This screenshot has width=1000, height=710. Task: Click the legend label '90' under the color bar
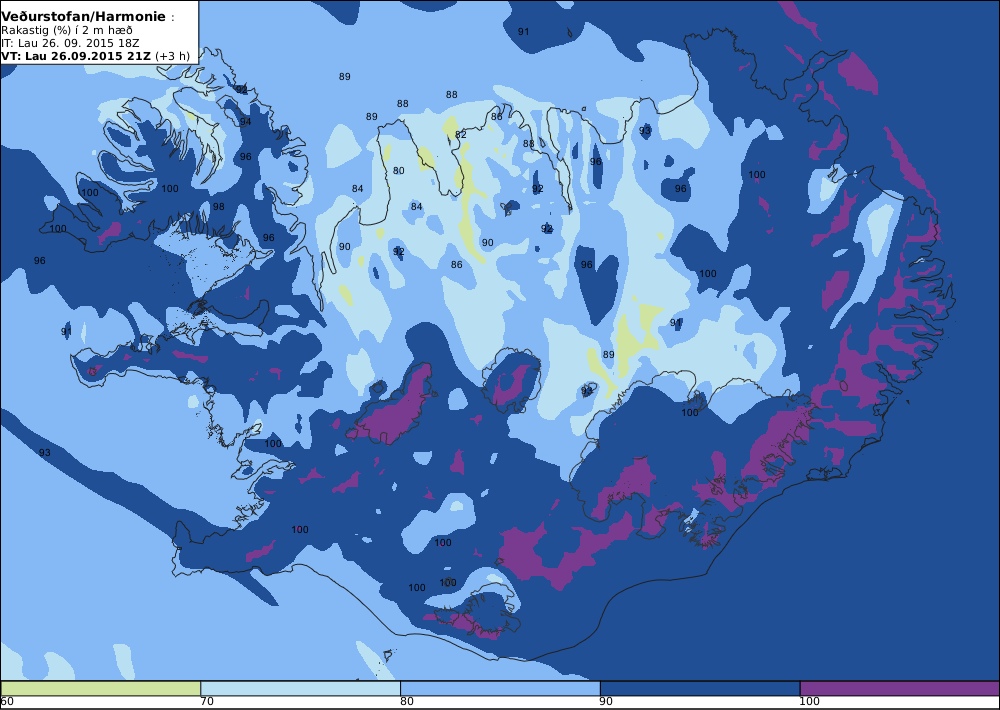click(x=607, y=702)
